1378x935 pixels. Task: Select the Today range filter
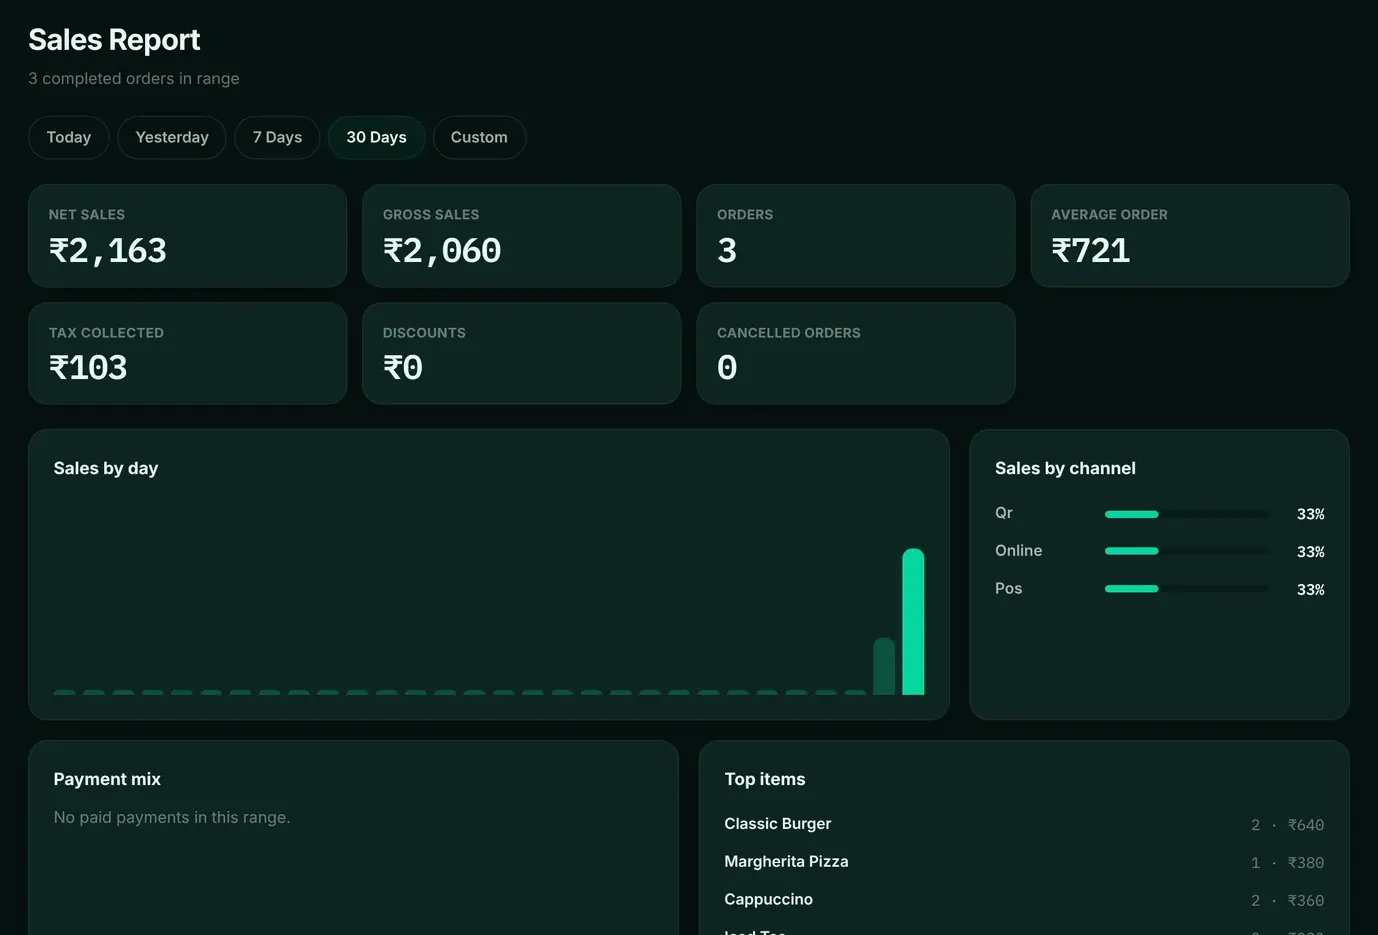69,137
